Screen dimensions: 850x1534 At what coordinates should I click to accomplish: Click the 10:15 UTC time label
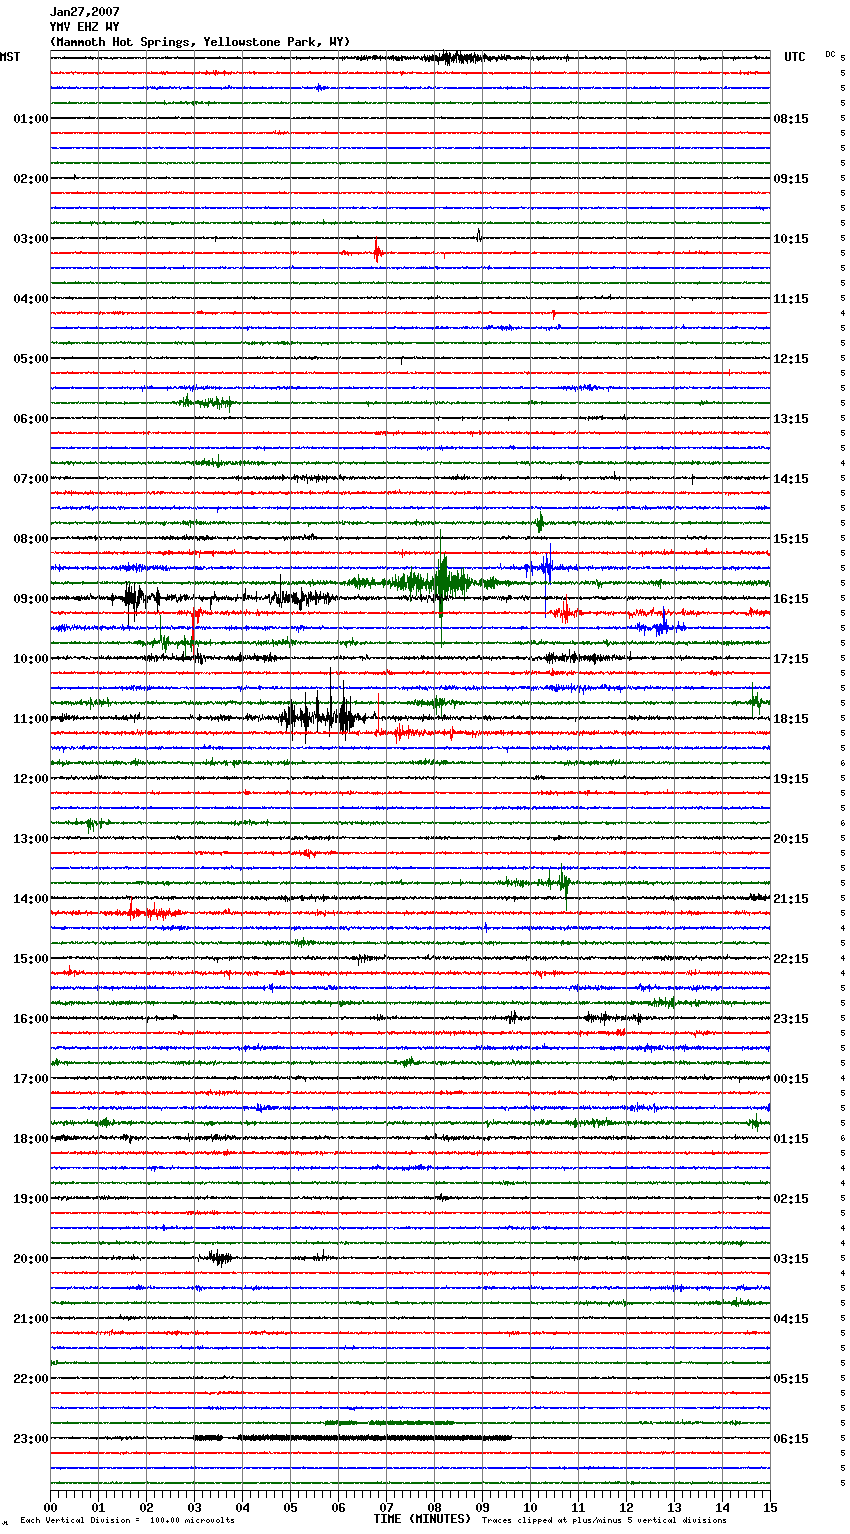coord(791,239)
